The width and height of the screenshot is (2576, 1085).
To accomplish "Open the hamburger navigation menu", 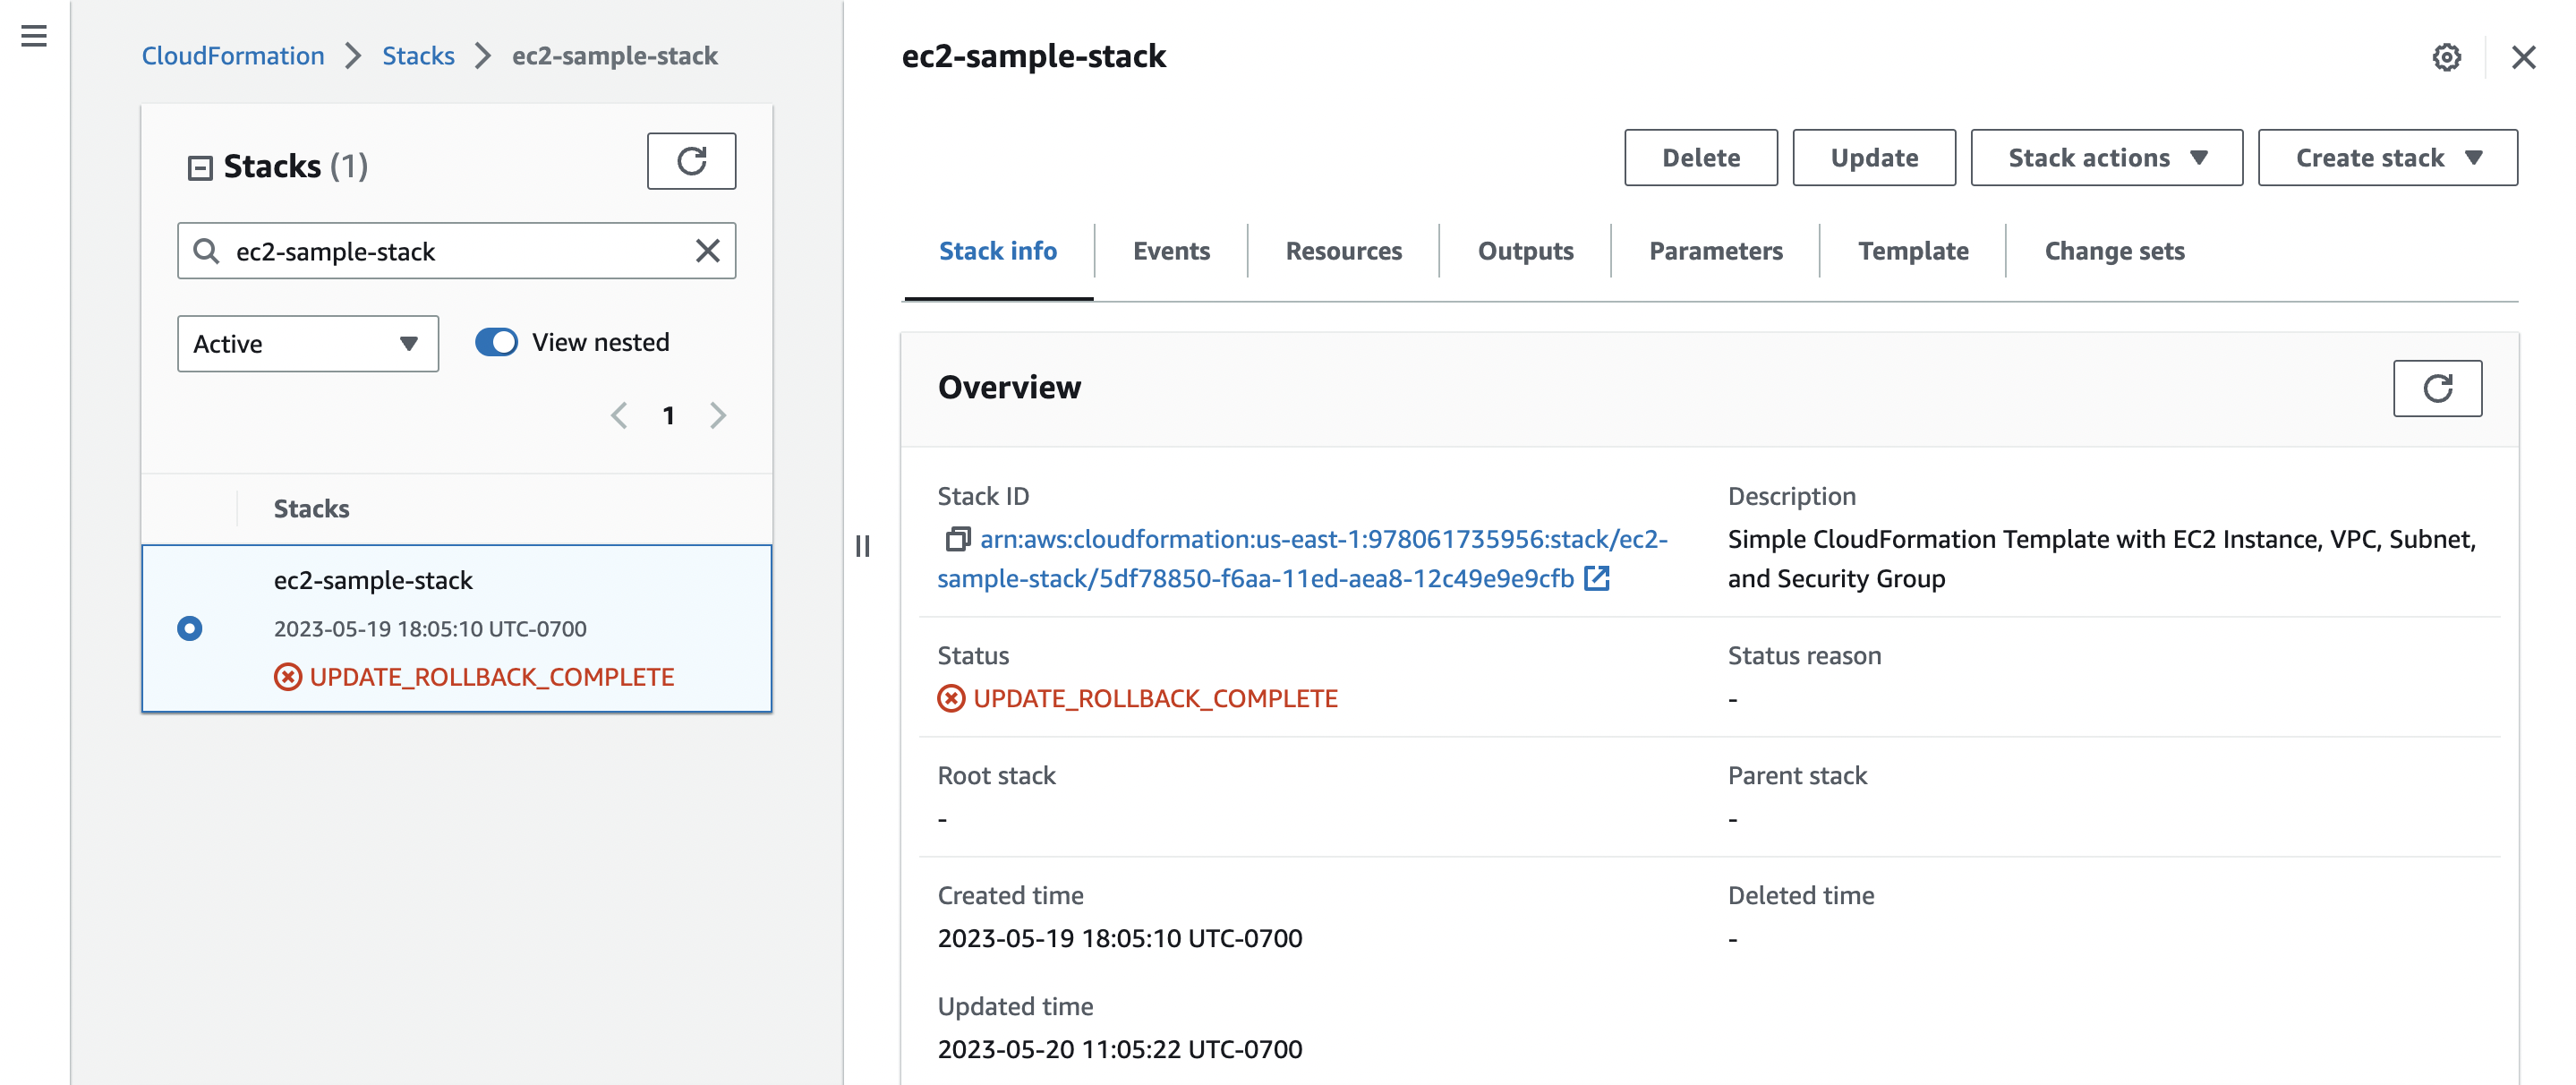I will (x=34, y=37).
